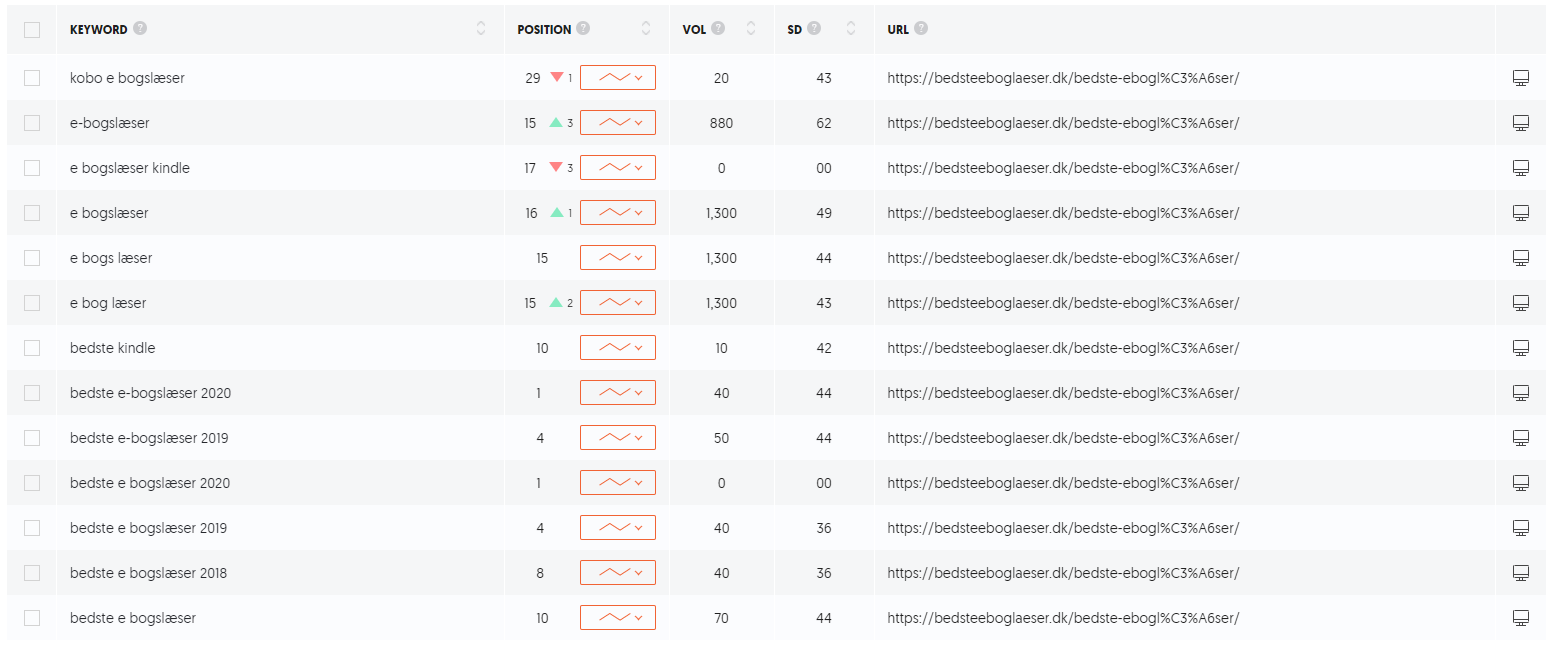This screenshot has height=653, width=1549.
Task: Click help icon next to URL header
Action: click(920, 28)
